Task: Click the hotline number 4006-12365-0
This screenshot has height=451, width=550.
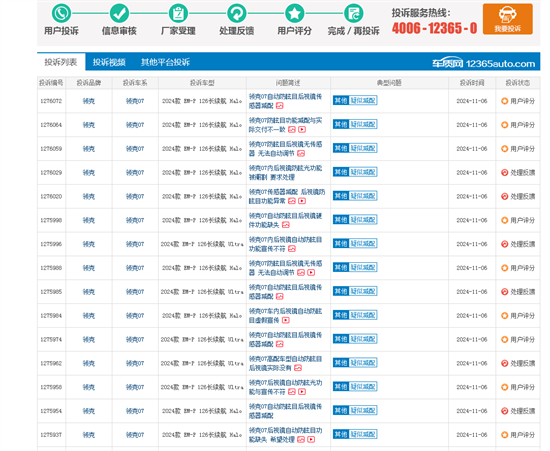Action: 435,28
